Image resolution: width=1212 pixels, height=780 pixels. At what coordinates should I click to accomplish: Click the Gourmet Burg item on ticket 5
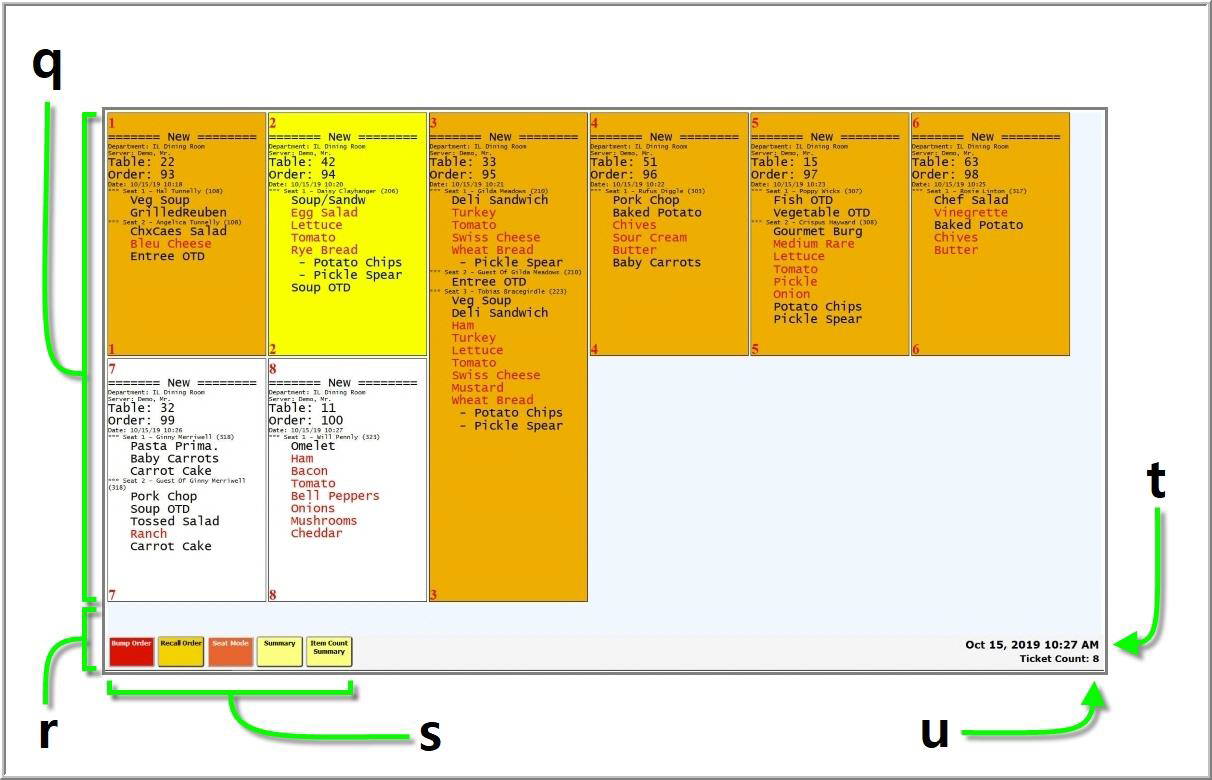click(817, 232)
